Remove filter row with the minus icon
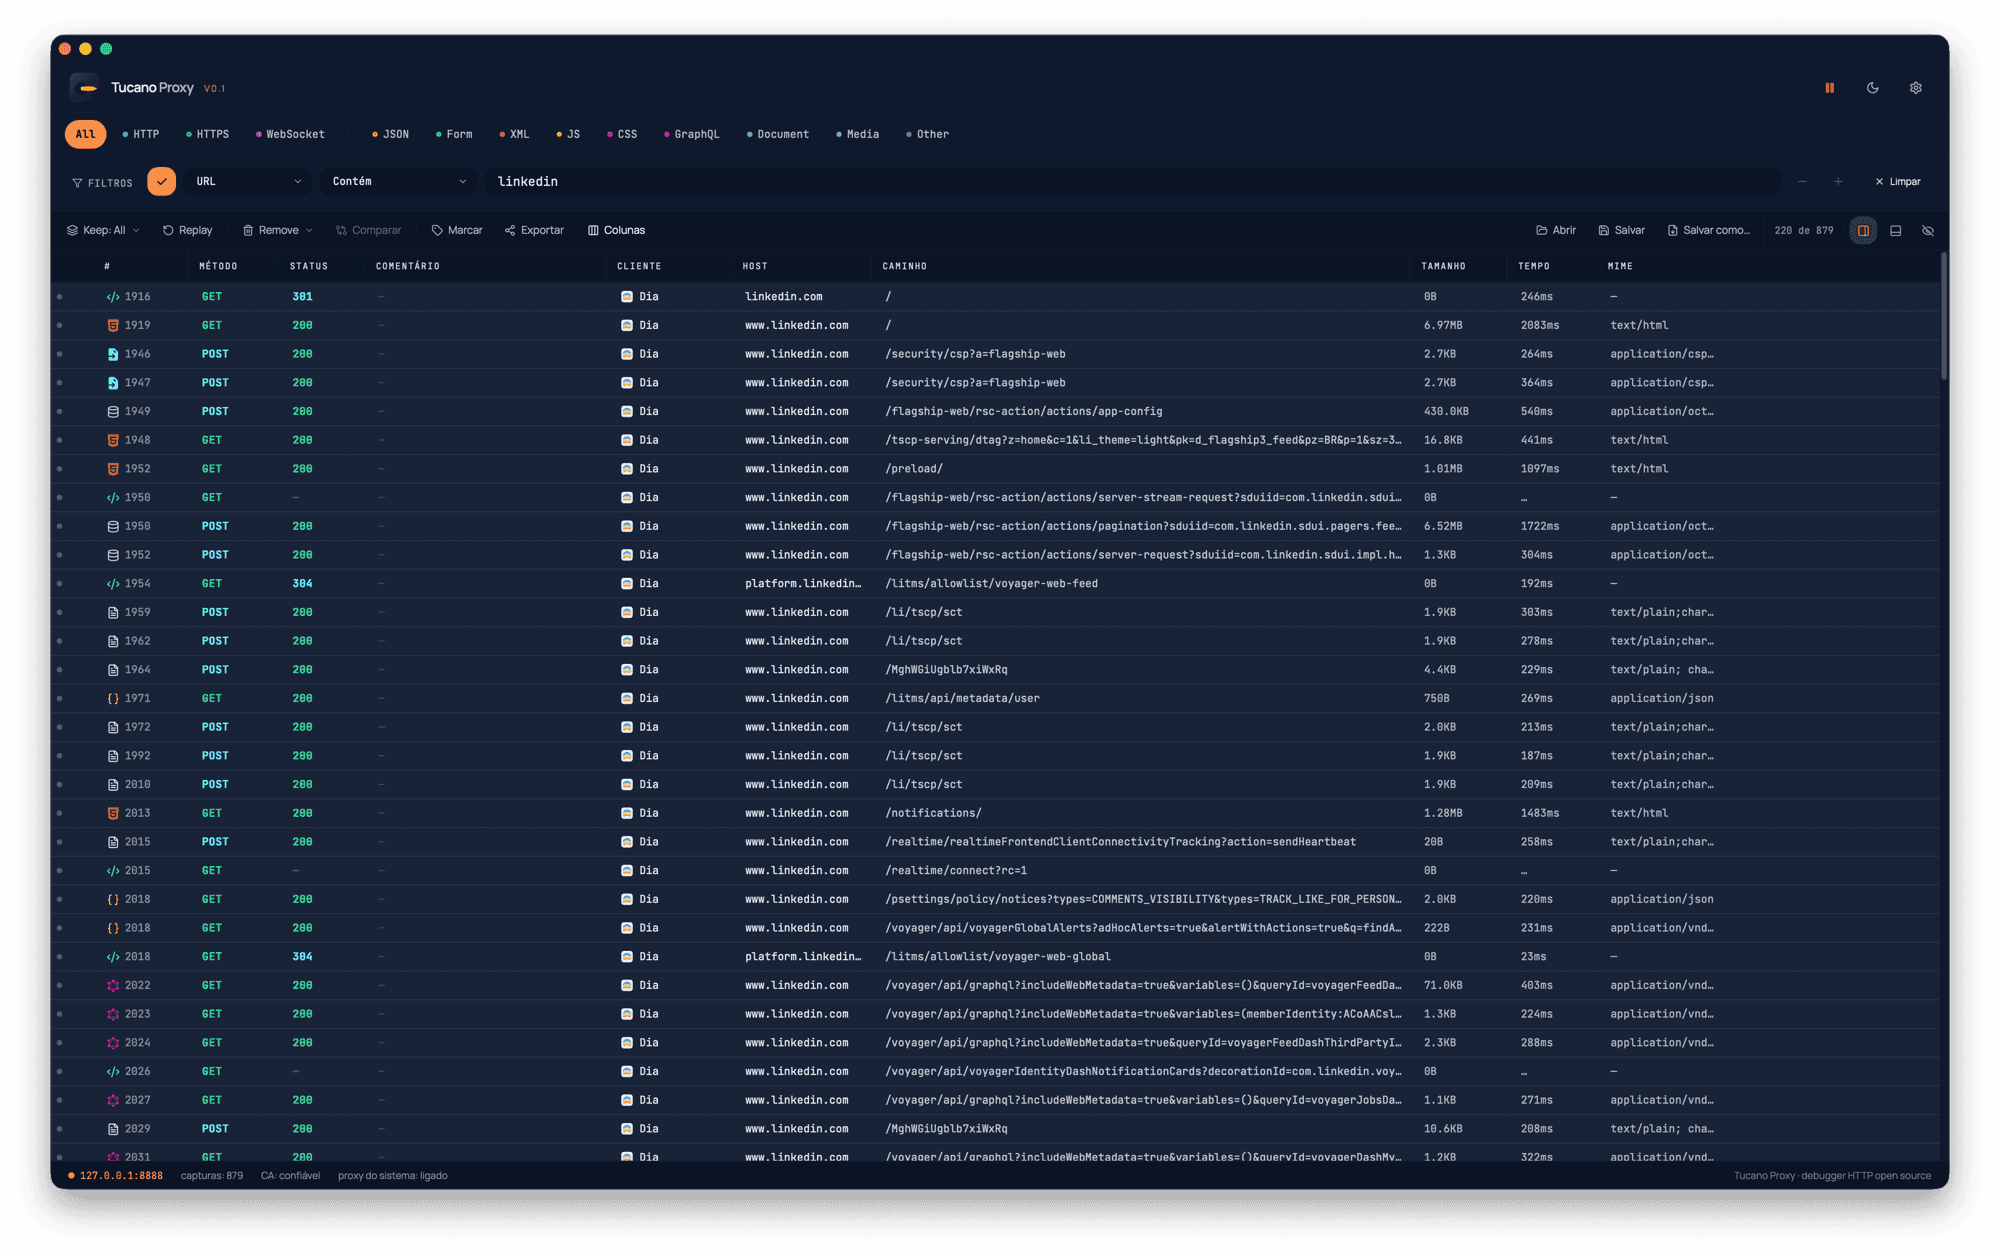Image resolution: width=2000 pixels, height=1256 pixels. pos(1802,182)
